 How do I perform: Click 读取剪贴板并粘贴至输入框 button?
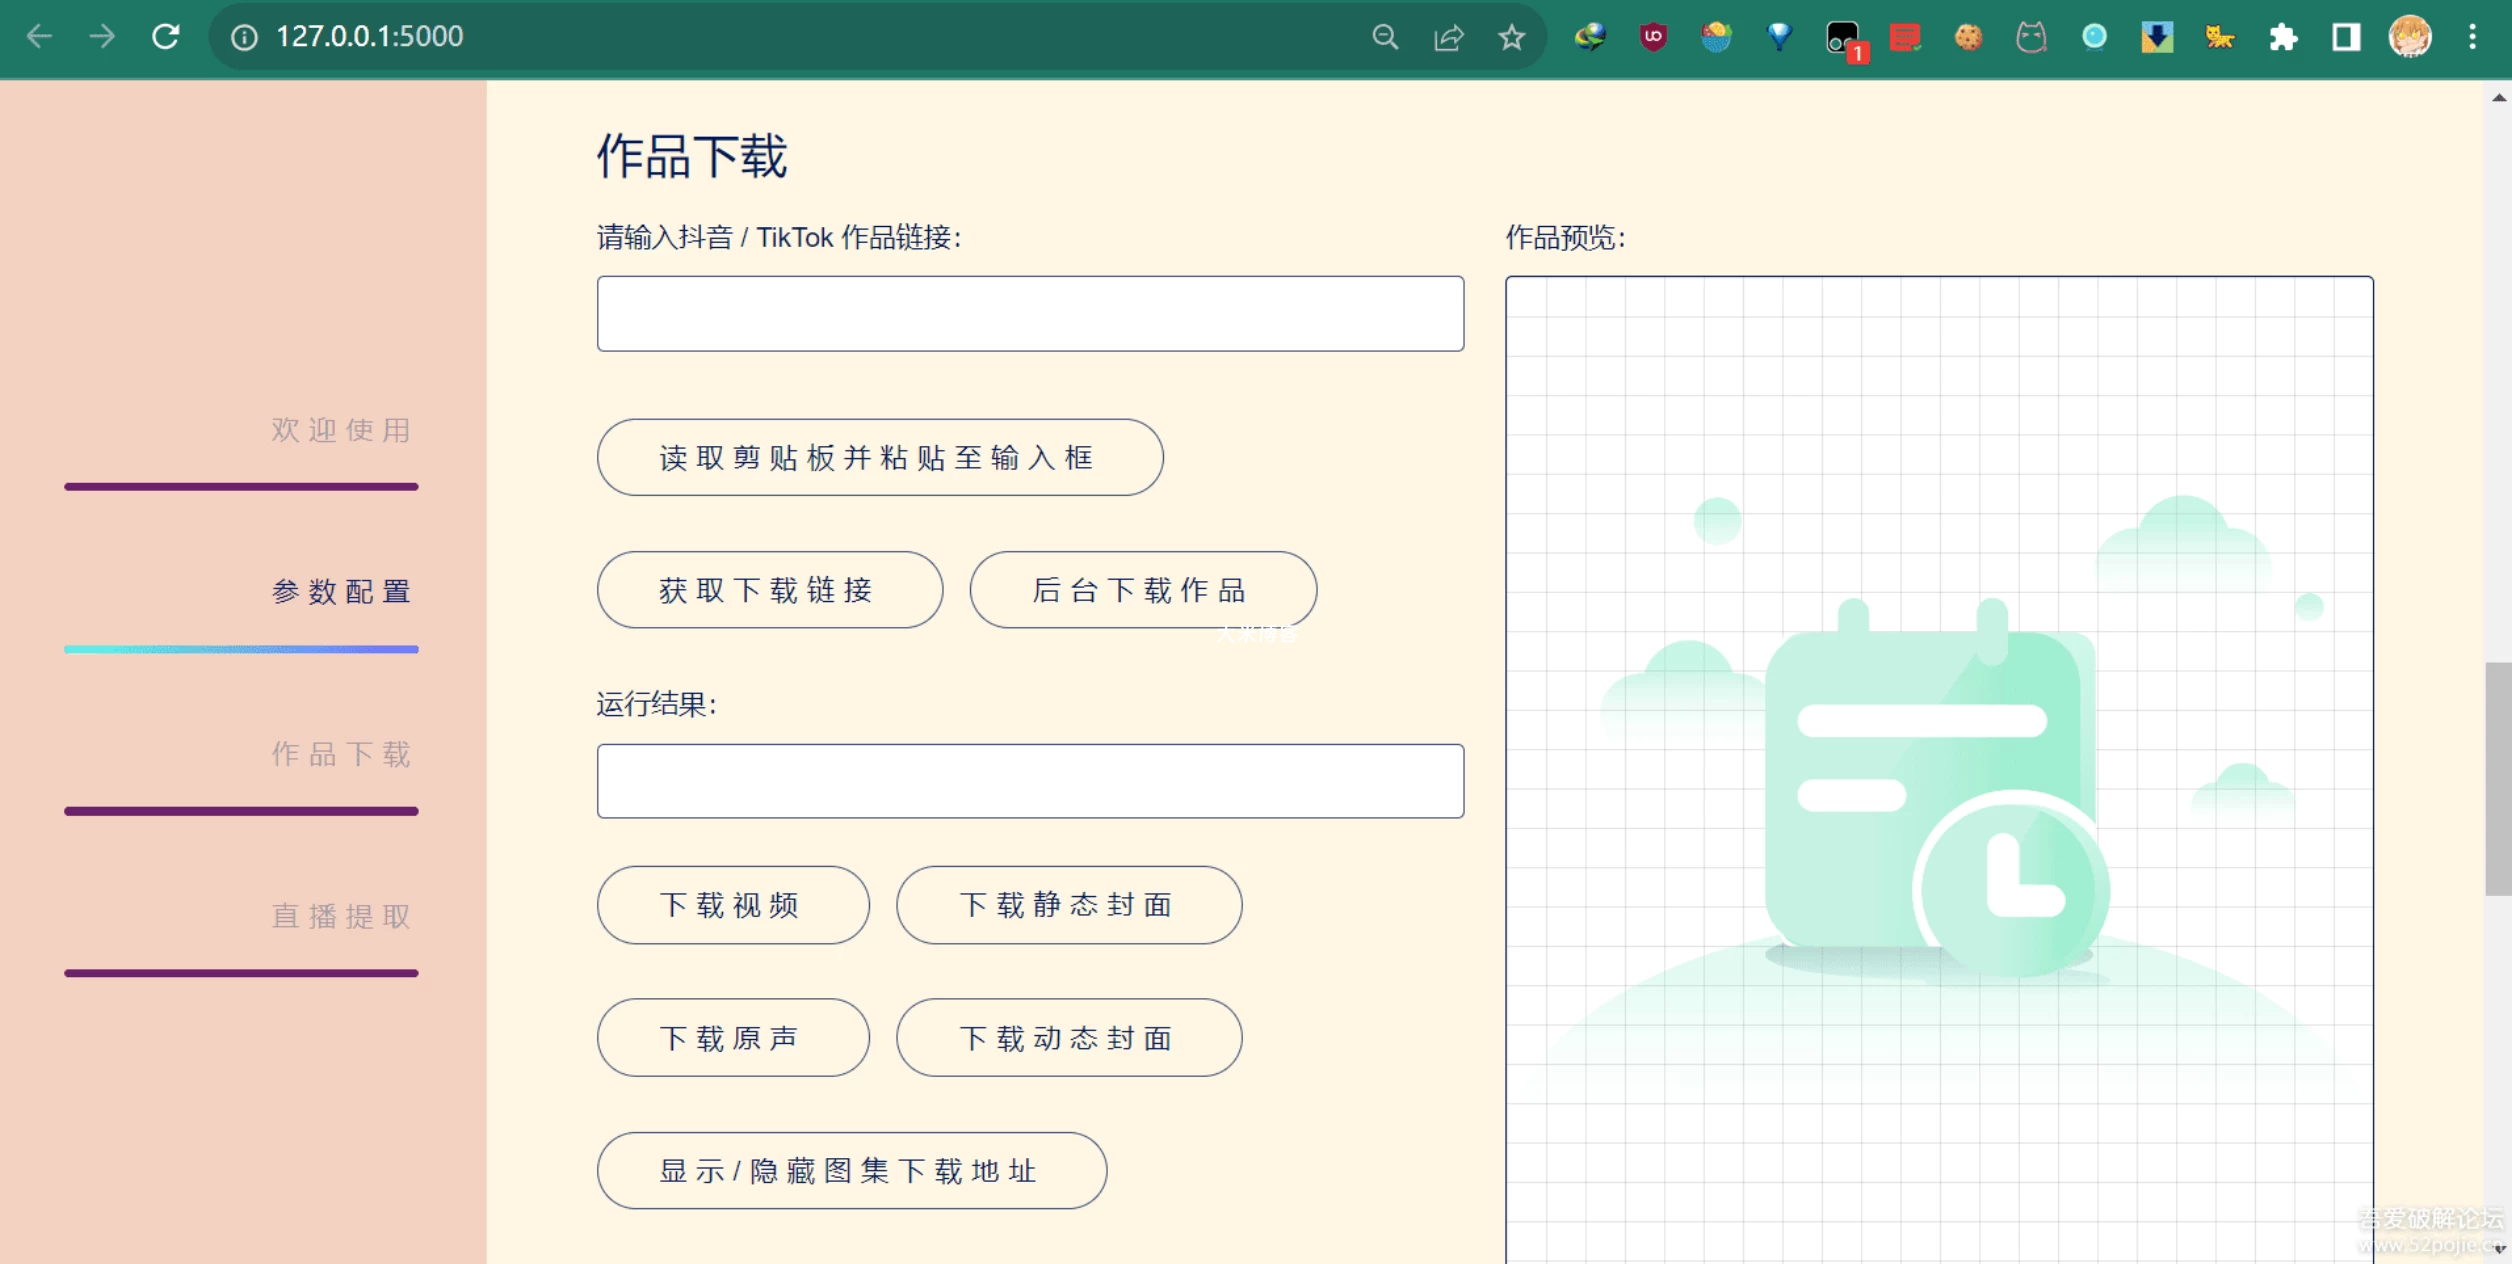(879, 458)
